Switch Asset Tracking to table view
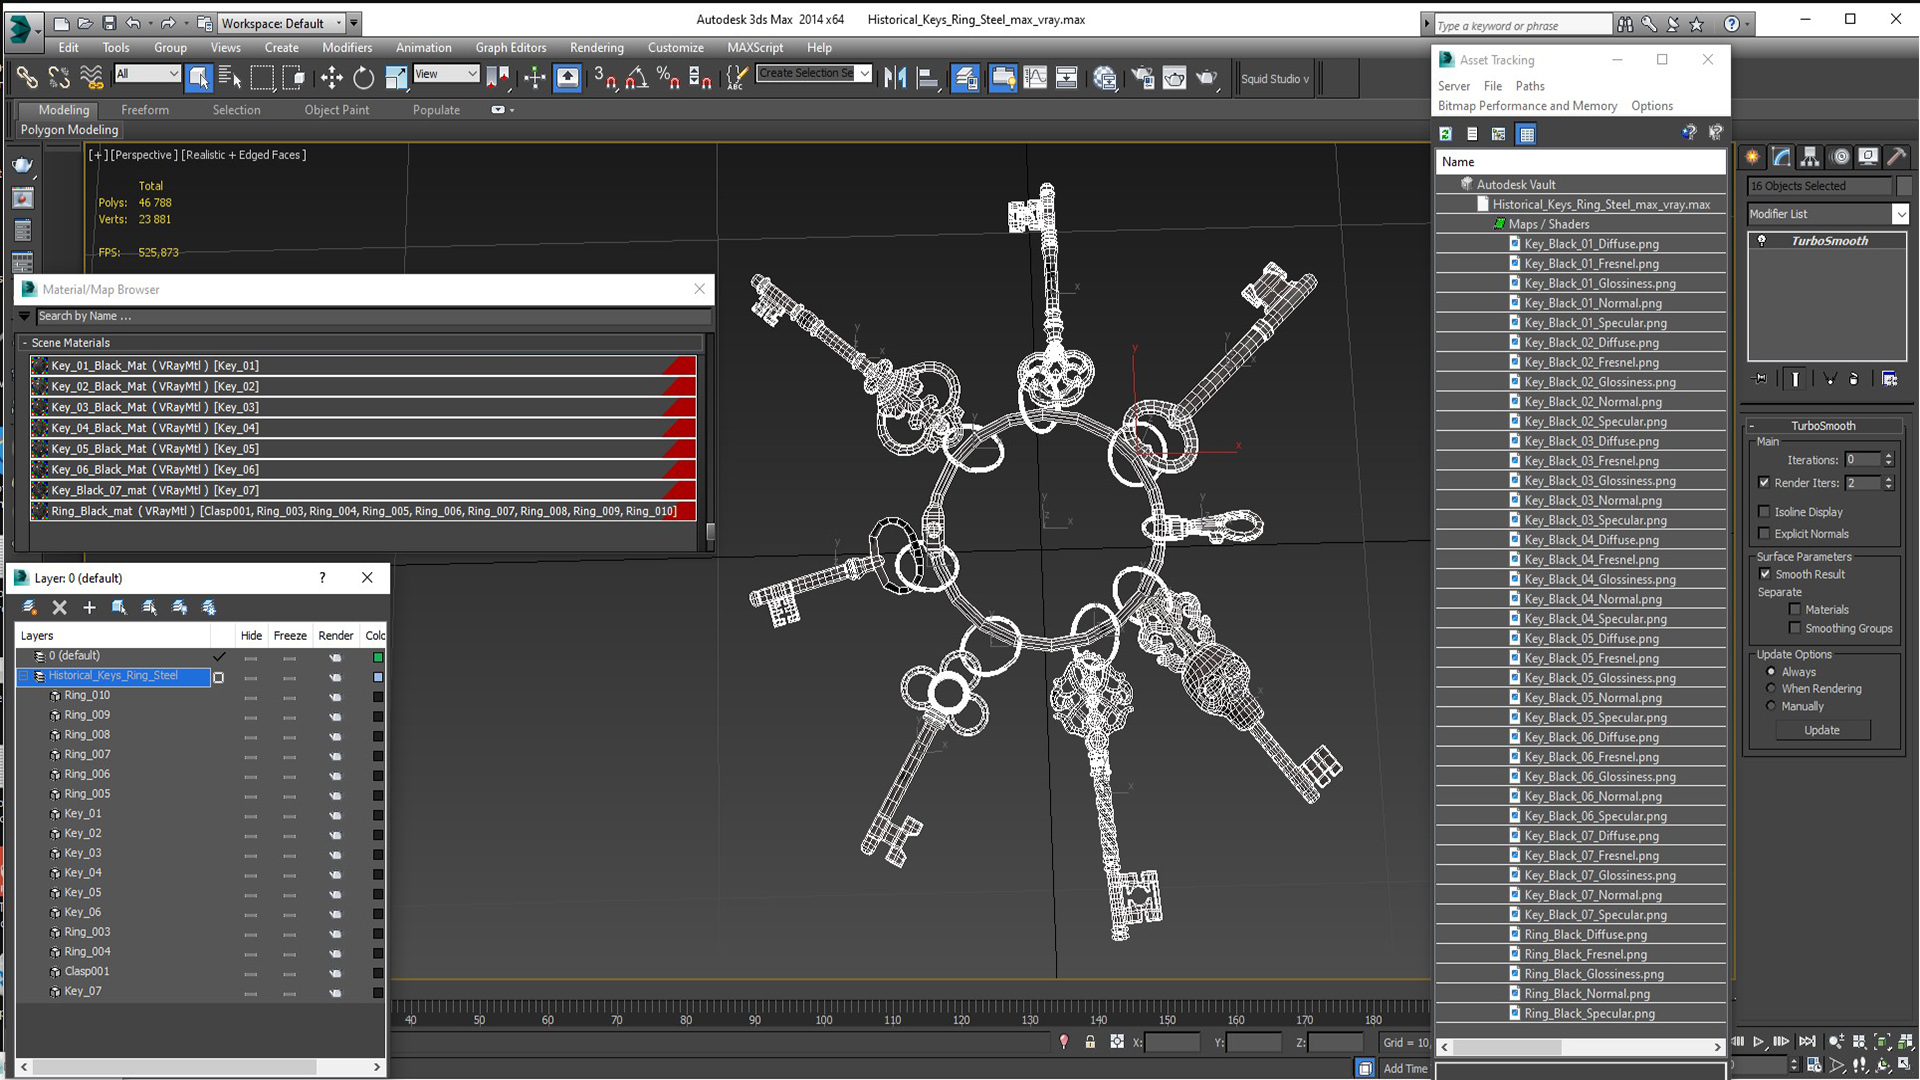This screenshot has height=1080, width=1920. coord(1526,134)
